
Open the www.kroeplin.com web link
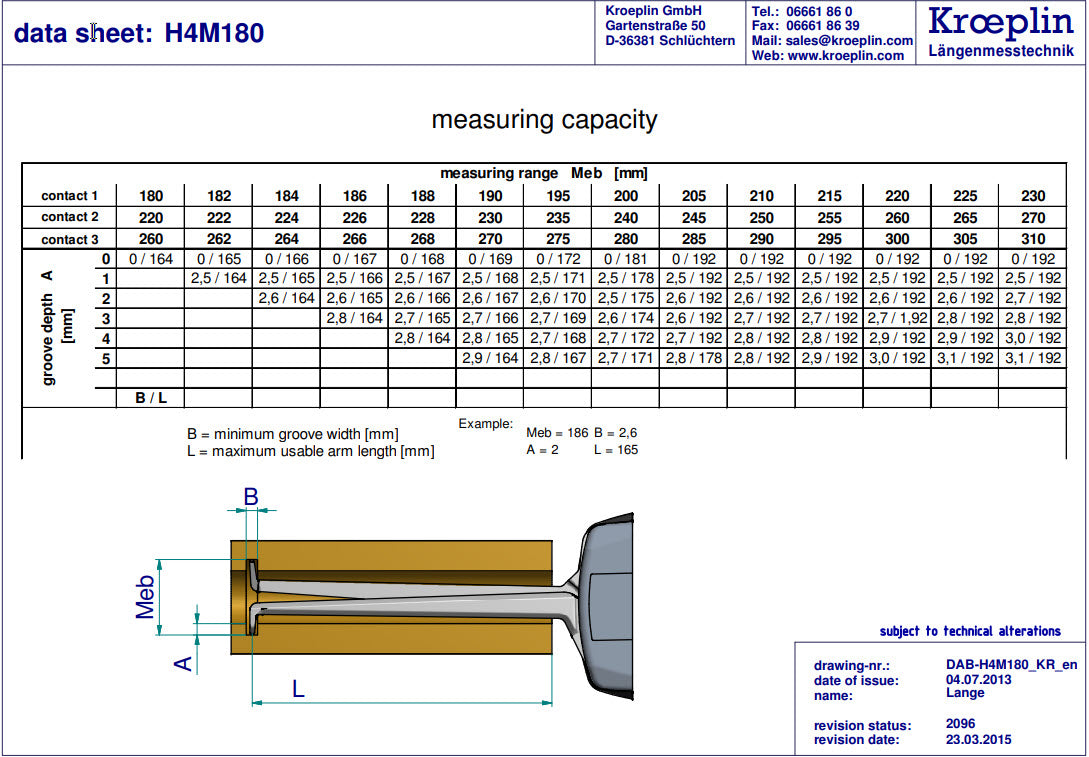pyautogui.click(x=845, y=55)
